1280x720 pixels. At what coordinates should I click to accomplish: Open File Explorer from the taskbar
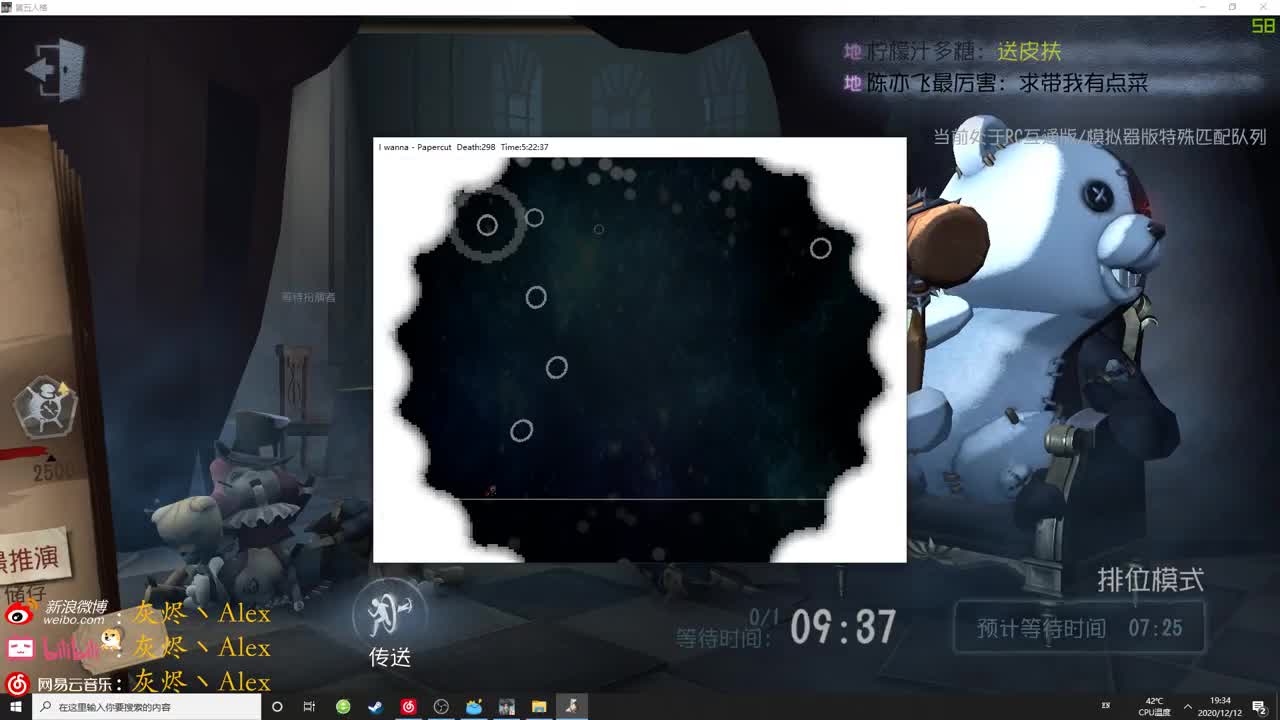(537, 706)
